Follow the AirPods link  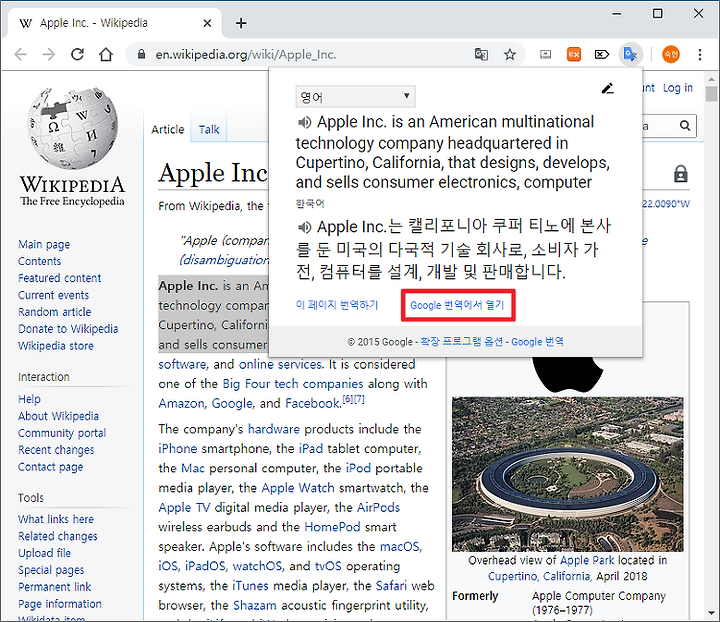(x=378, y=507)
